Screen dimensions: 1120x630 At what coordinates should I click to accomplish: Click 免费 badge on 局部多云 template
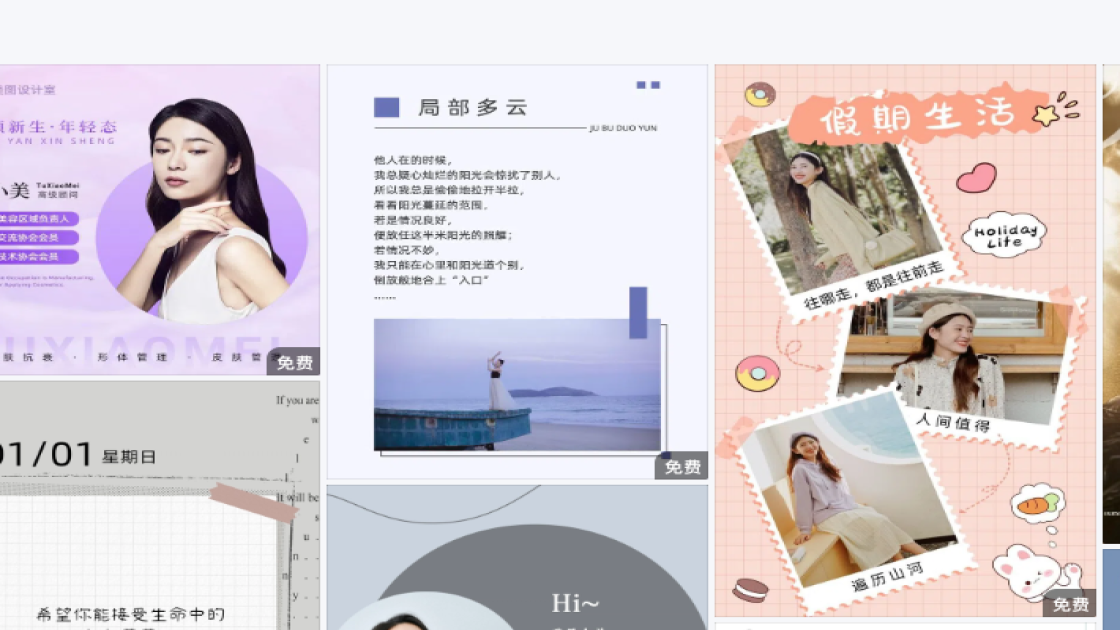682,466
